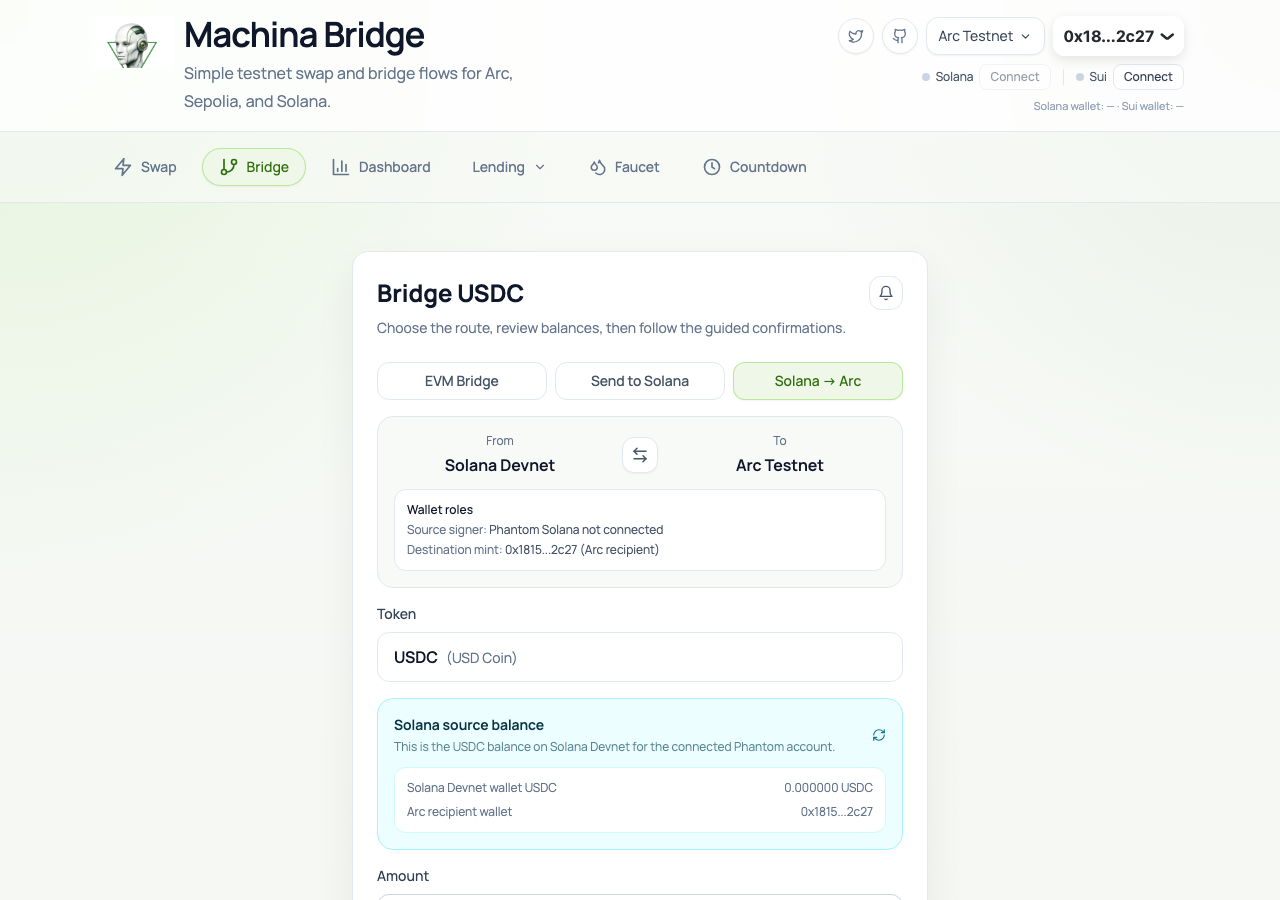Connect the Solana wallet

(x=1015, y=77)
